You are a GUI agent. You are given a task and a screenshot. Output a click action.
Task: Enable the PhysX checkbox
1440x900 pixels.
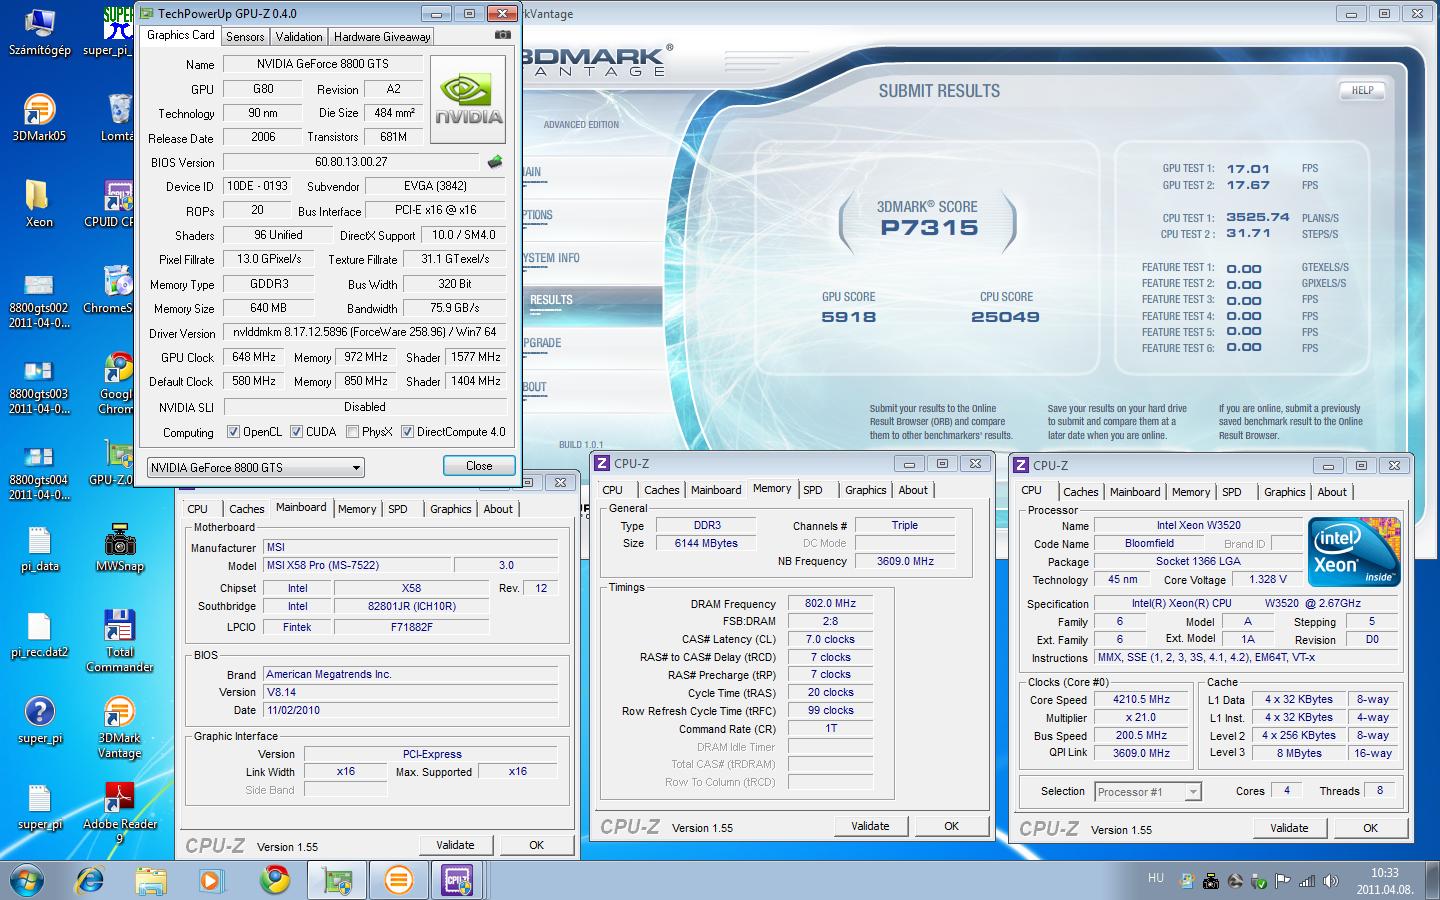(352, 432)
